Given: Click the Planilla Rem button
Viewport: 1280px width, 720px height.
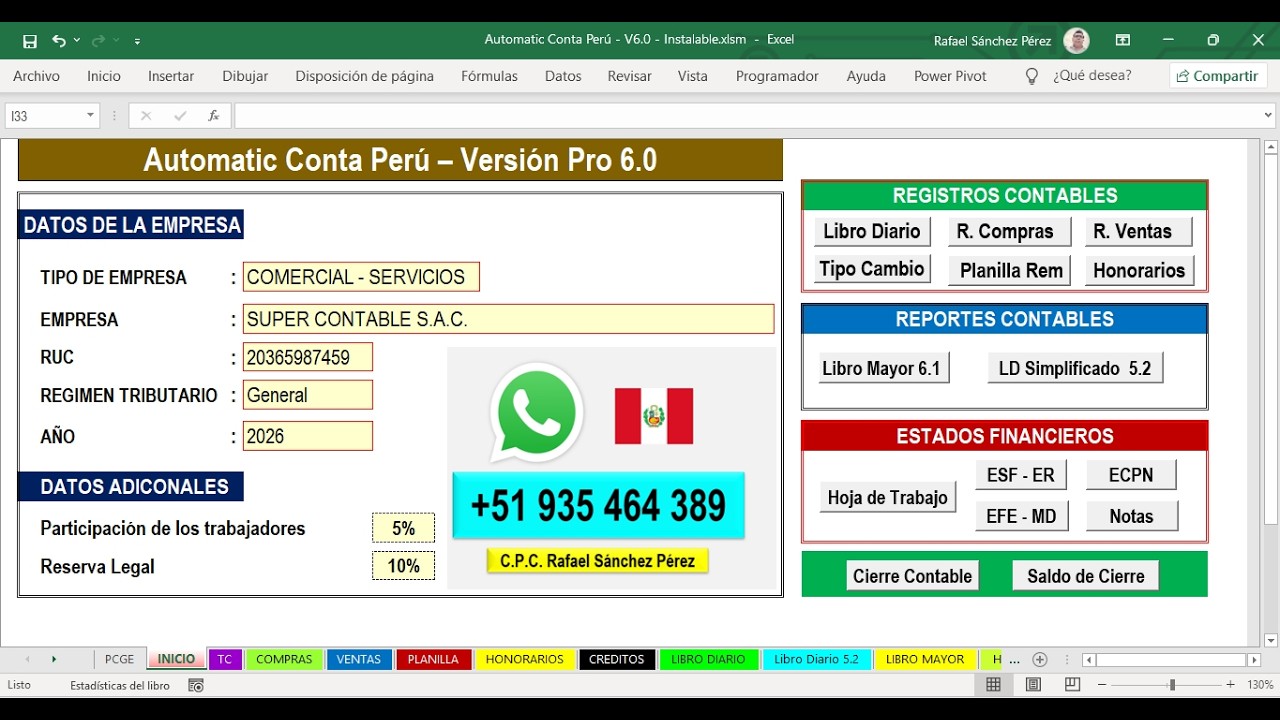Looking at the screenshot, I should point(1009,271).
